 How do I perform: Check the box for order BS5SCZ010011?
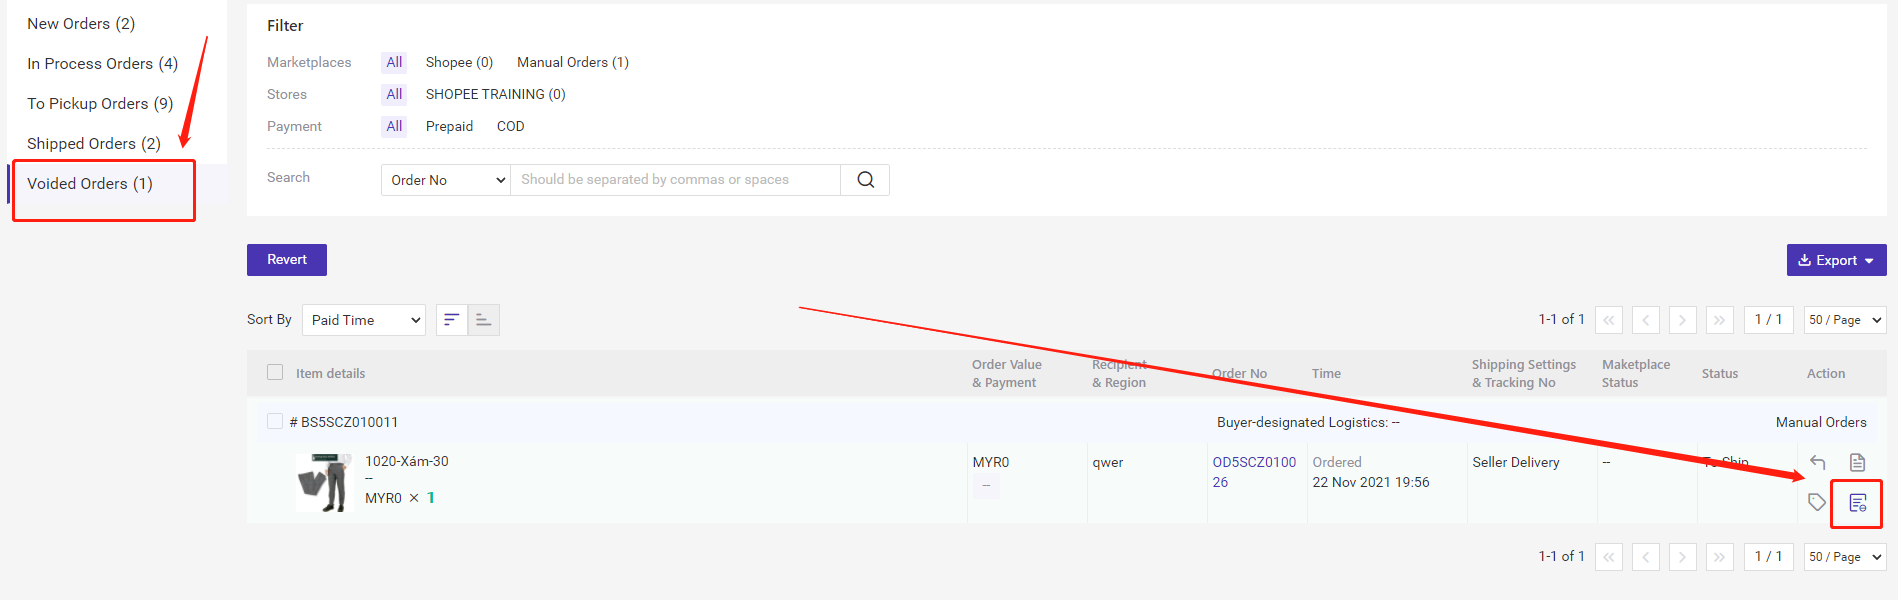(275, 421)
